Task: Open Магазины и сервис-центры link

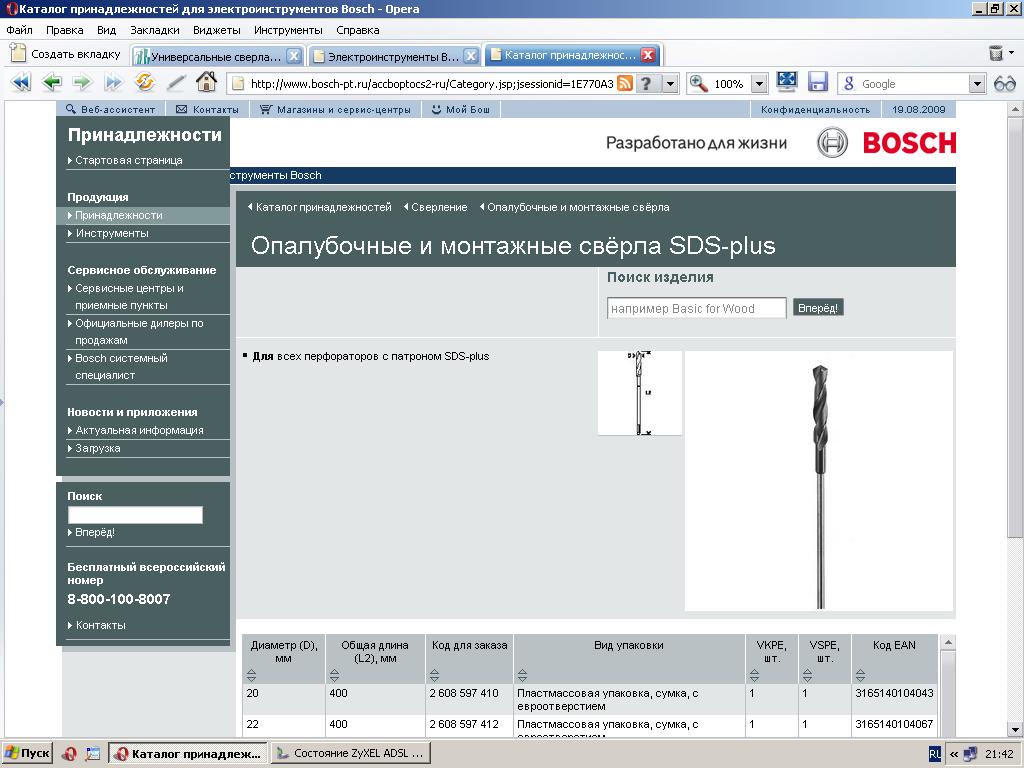Action: (336, 109)
